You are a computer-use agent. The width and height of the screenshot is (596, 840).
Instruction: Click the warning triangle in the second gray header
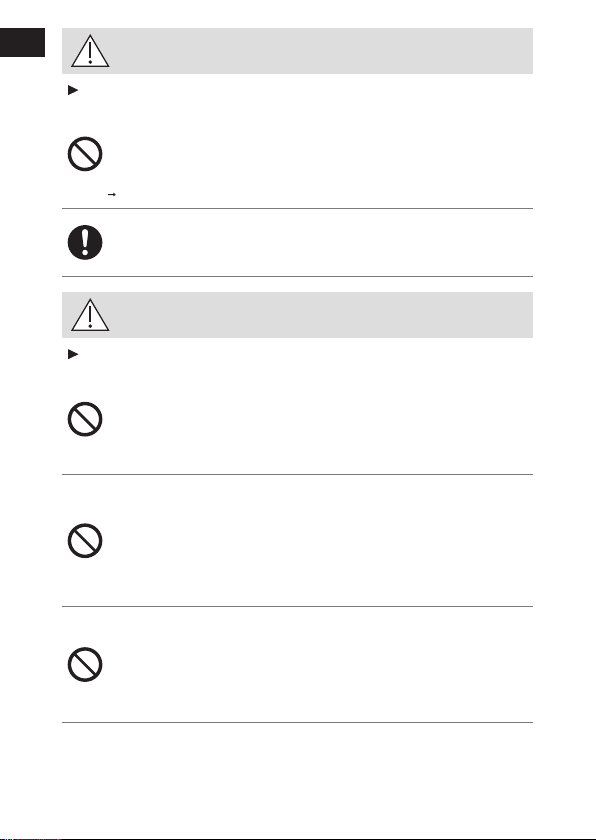[90, 315]
